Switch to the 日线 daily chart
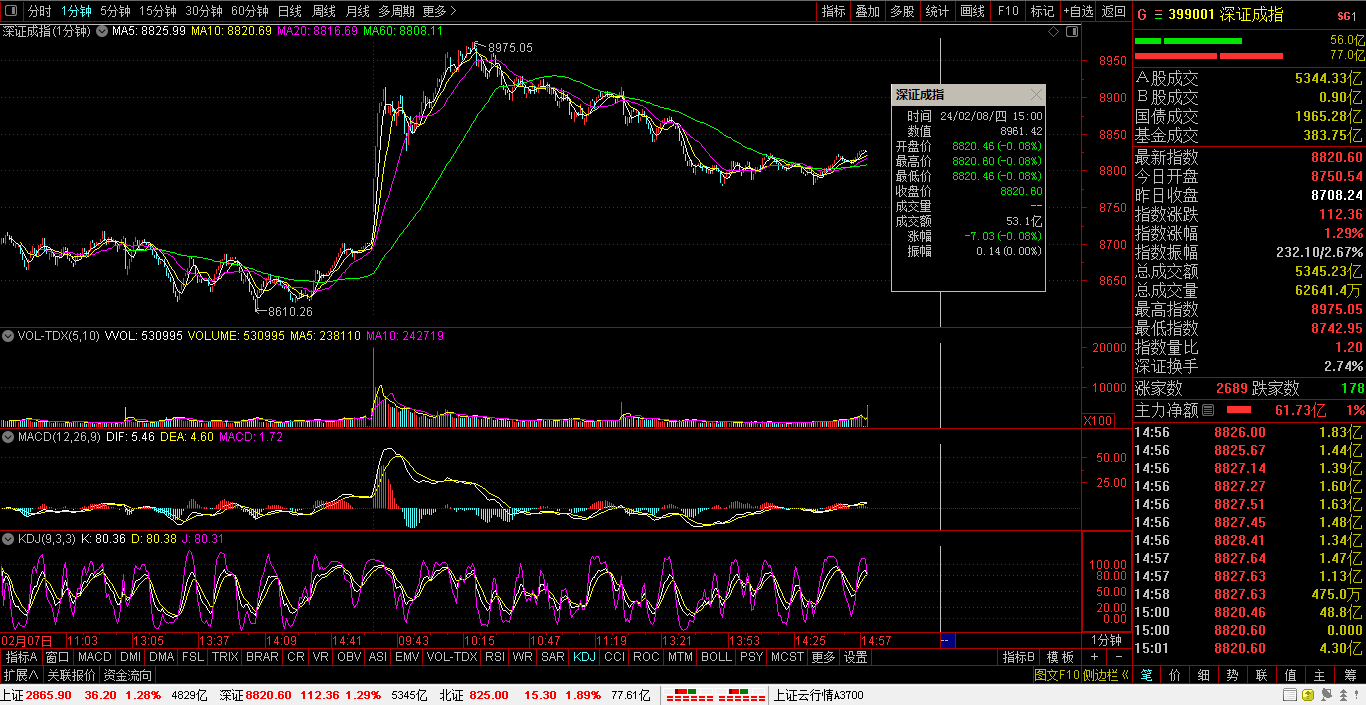The height and width of the screenshot is (705, 1366). point(290,11)
